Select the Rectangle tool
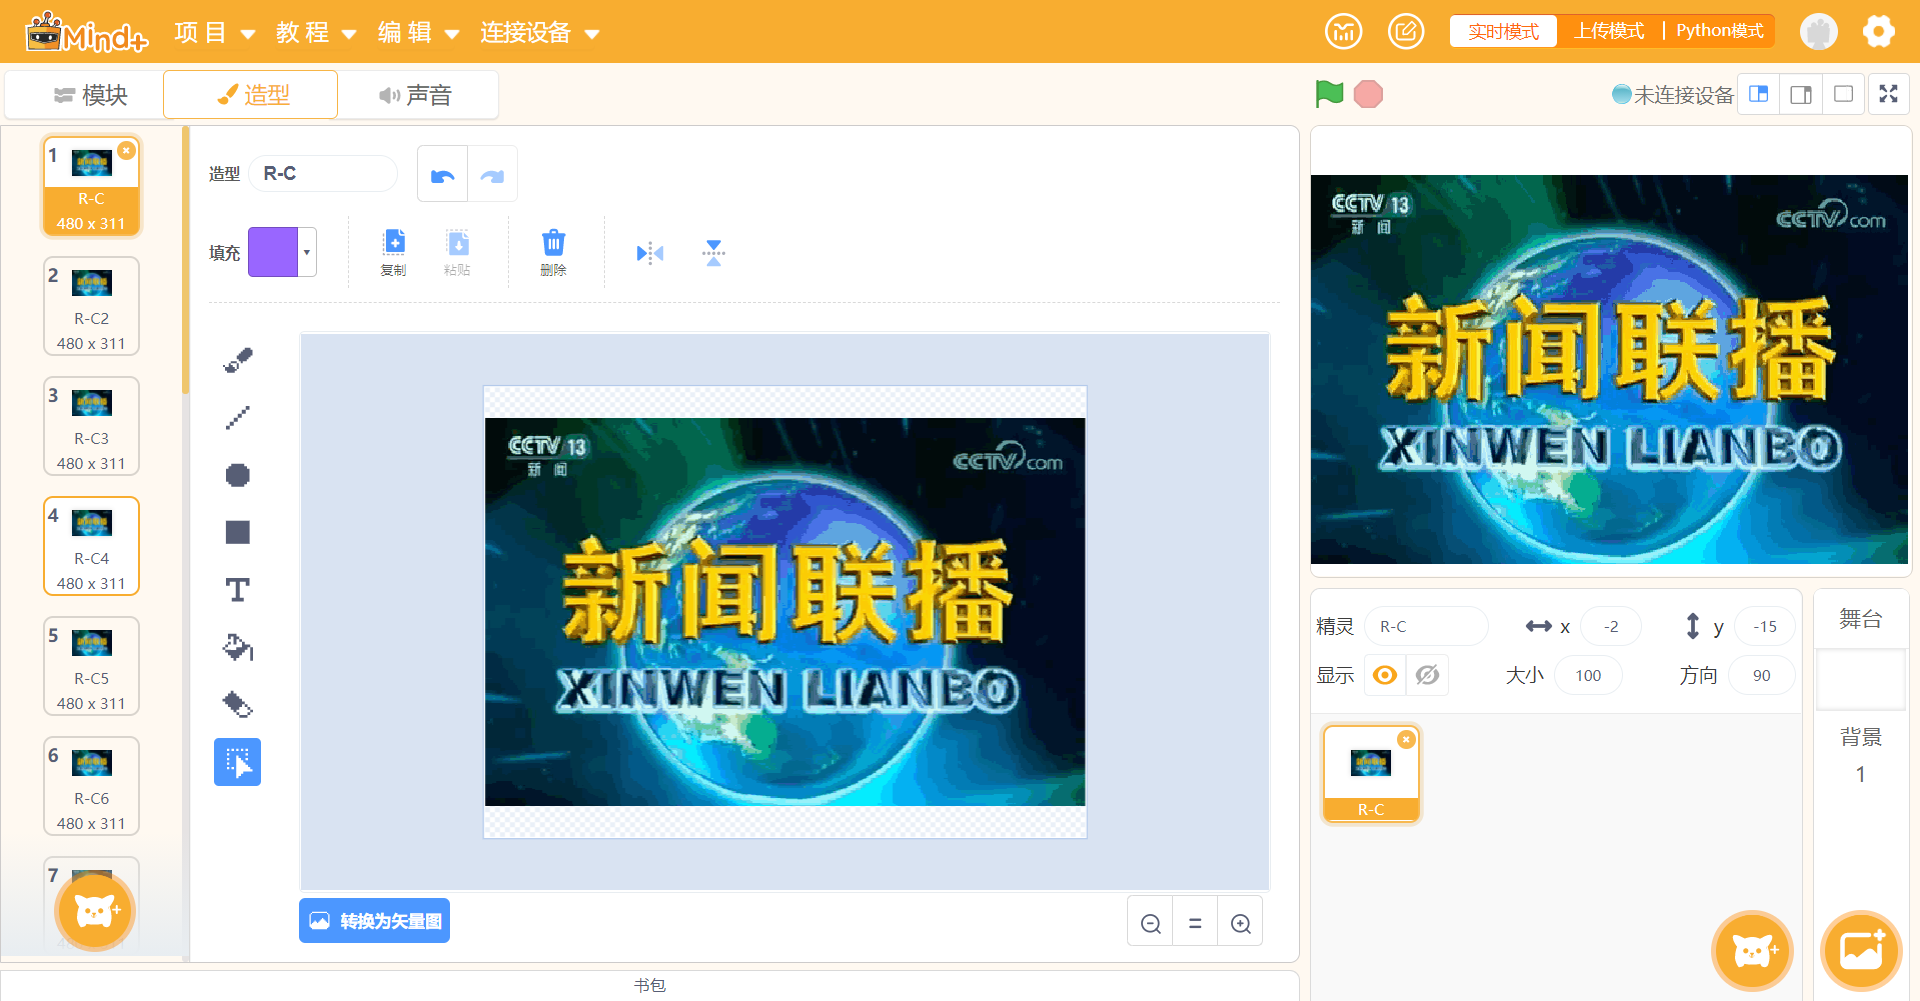Image resolution: width=1920 pixels, height=1001 pixels. point(238,532)
